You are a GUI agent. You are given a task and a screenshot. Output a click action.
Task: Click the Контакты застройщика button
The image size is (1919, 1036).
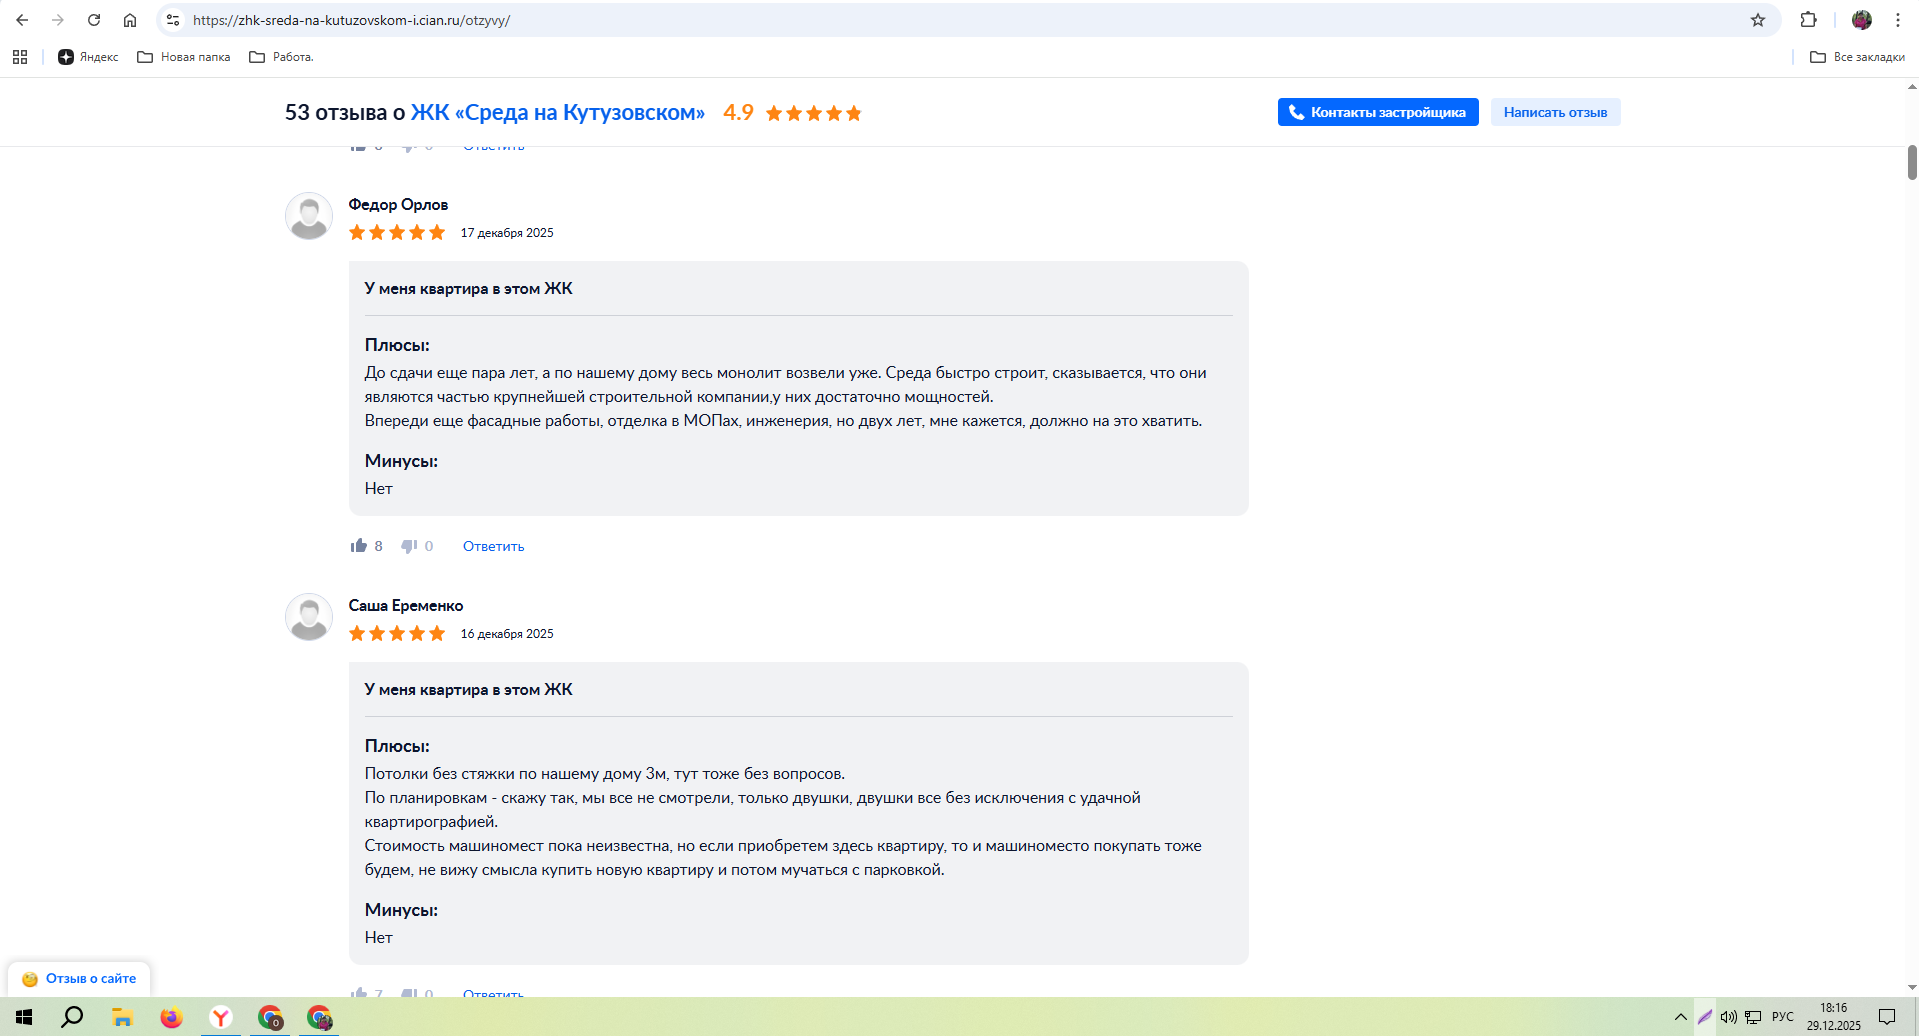tap(1377, 112)
